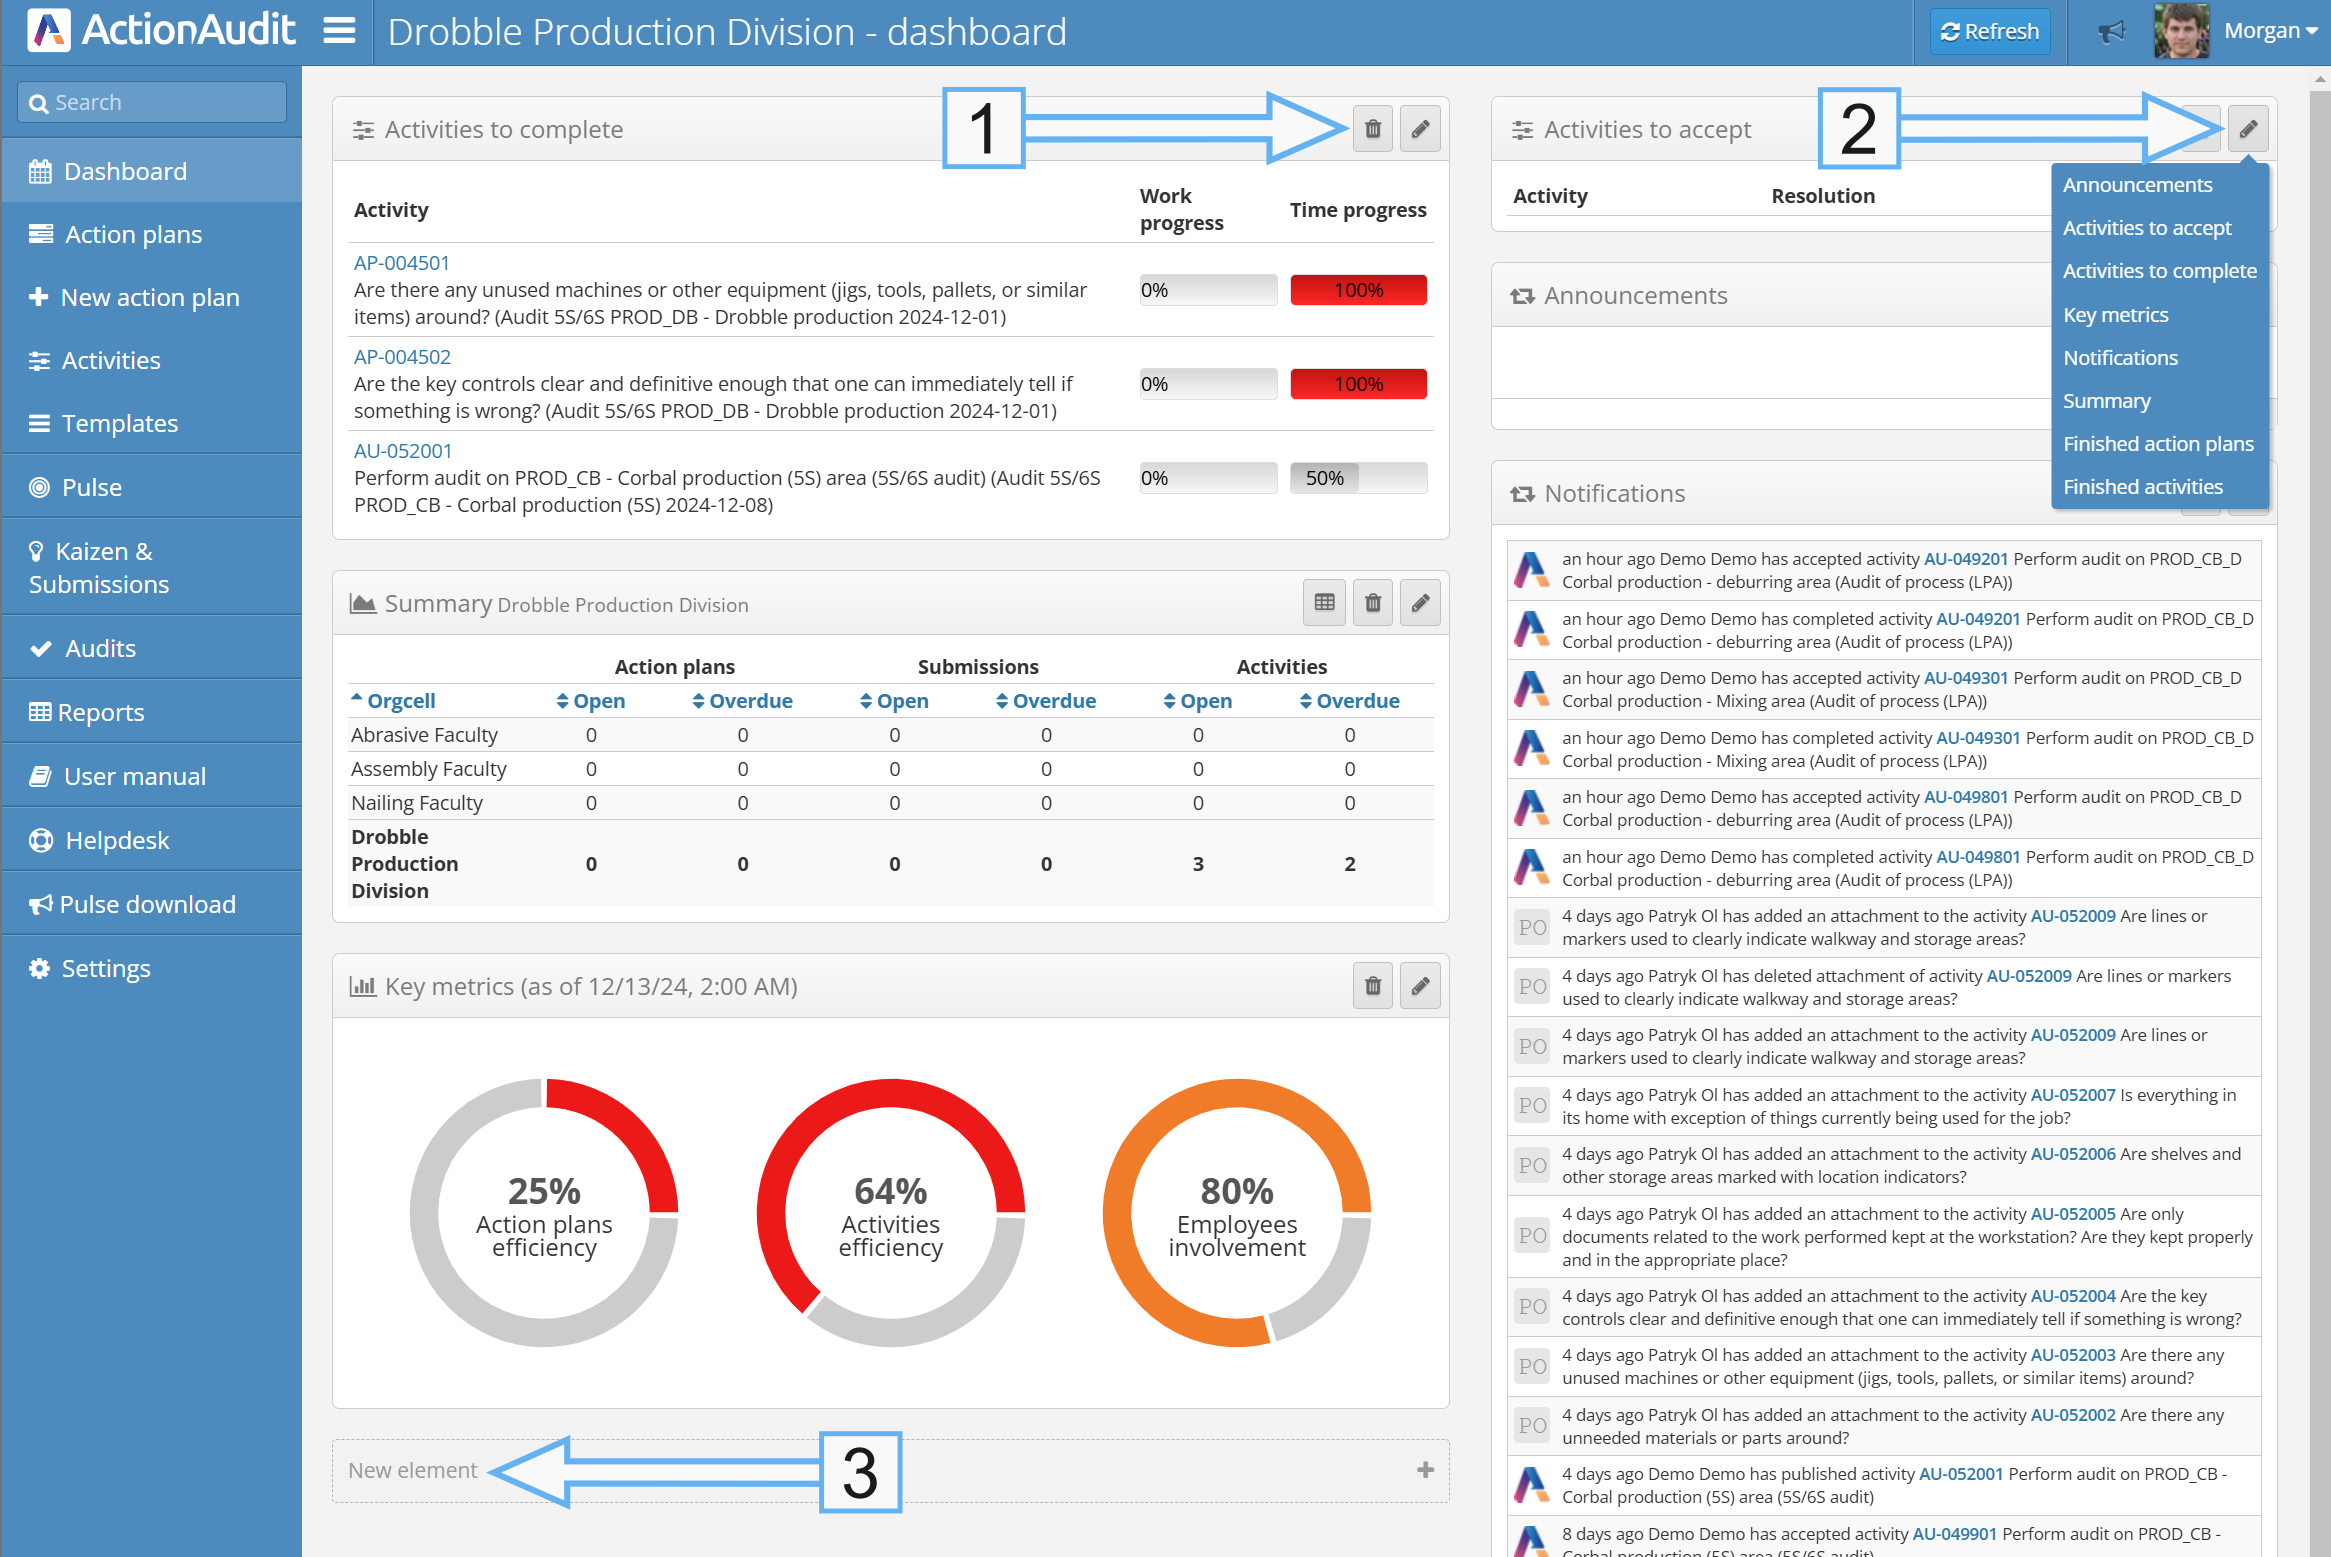Click the announcements megaphone icon in header
The height and width of the screenshot is (1557, 2331).
pyautogui.click(x=2110, y=32)
